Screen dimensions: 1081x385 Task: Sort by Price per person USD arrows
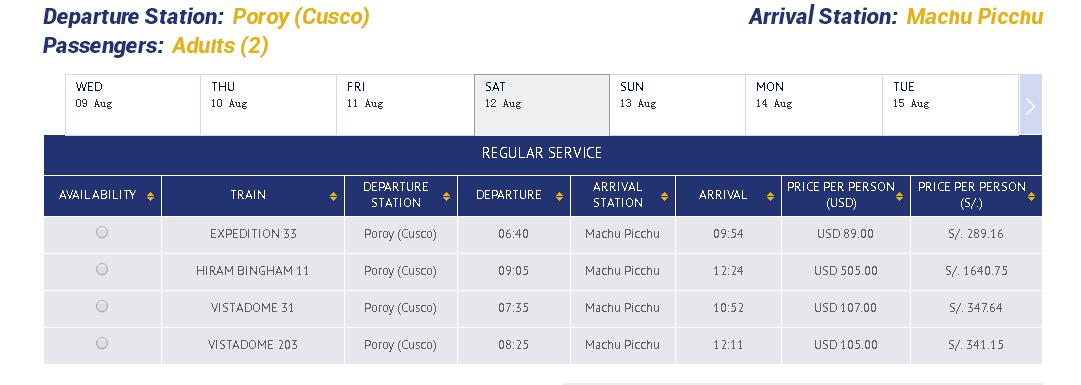900,196
